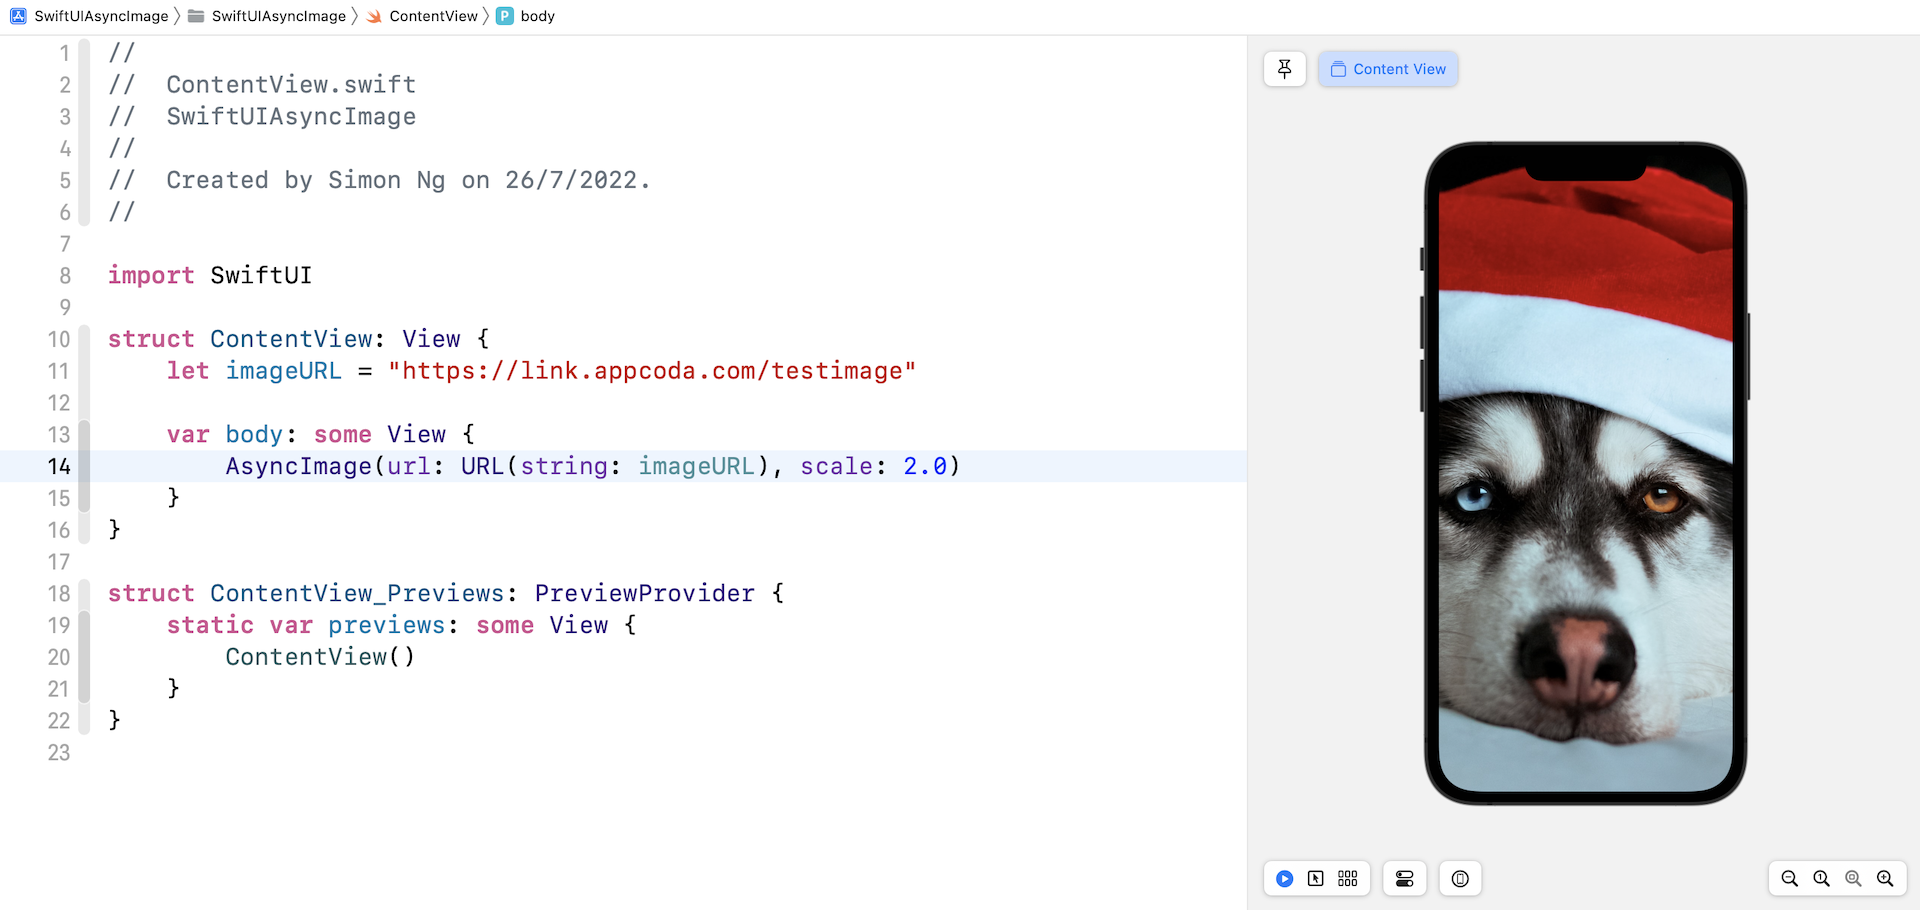Open the preview variants grid
Viewport: 1920px width, 910px height.
[1348, 879]
